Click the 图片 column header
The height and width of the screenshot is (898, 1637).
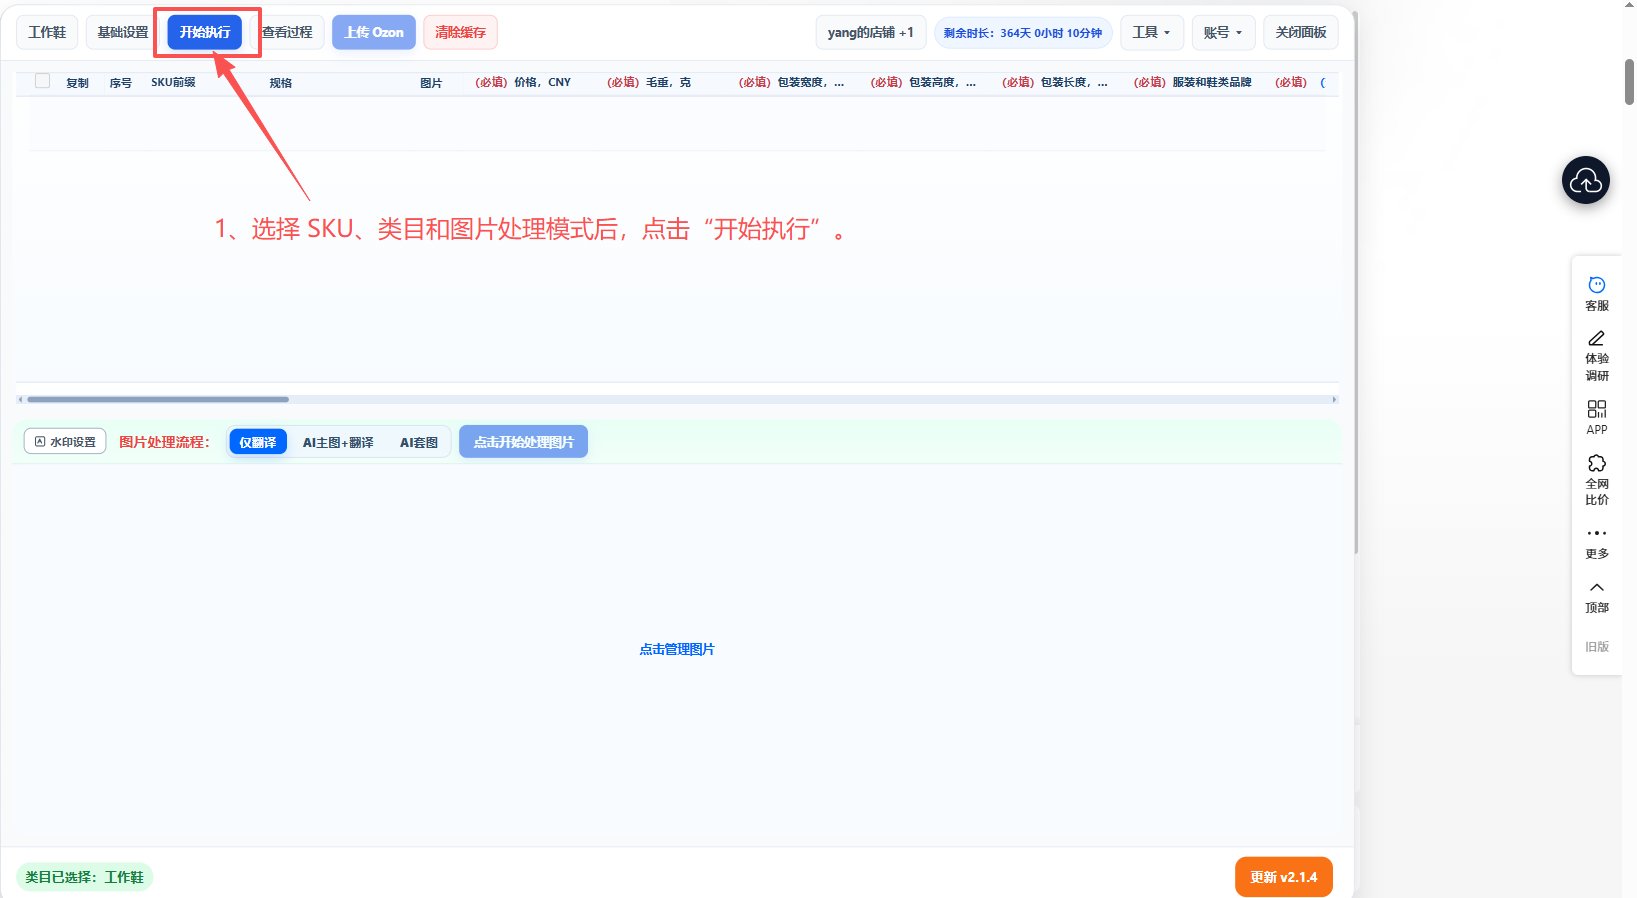431,83
